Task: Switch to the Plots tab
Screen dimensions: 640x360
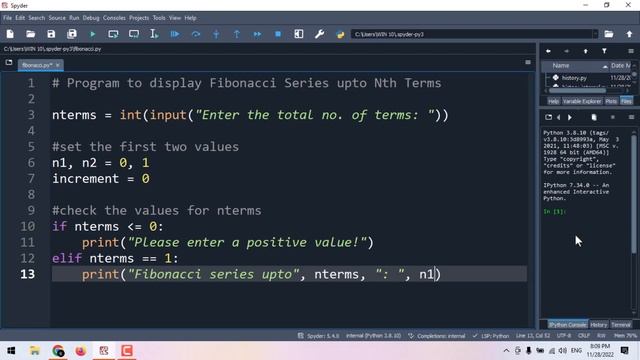Action: (x=611, y=101)
